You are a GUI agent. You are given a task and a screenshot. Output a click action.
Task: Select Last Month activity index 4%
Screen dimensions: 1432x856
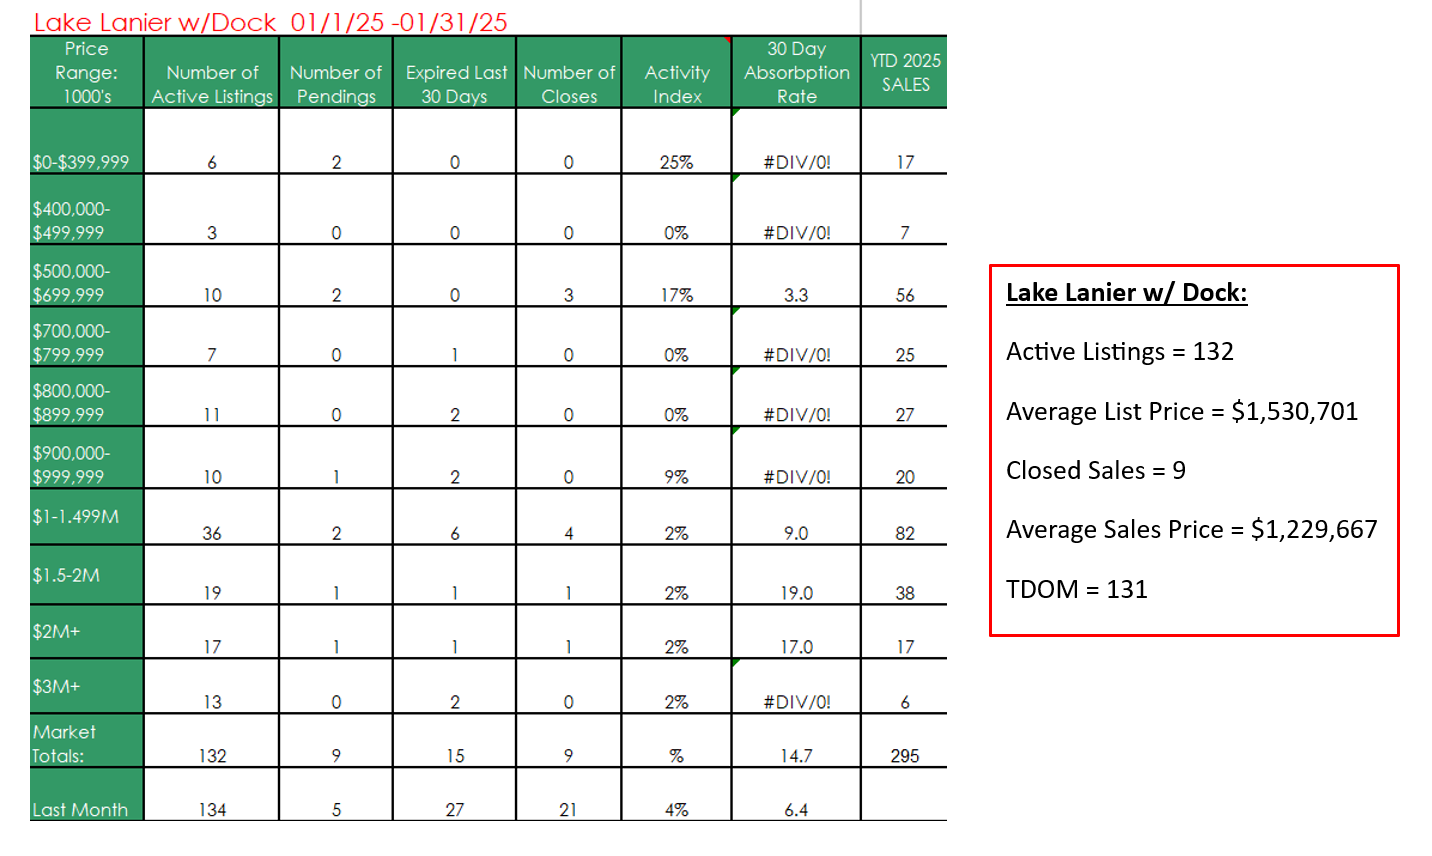pyautogui.click(x=677, y=810)
